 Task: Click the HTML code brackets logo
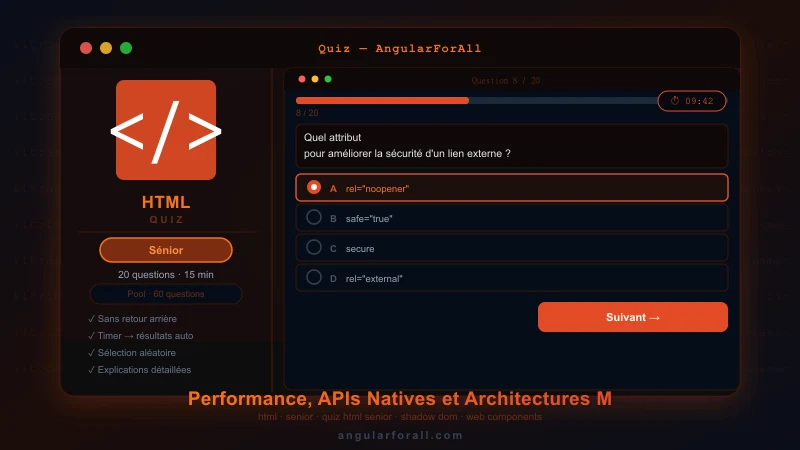166,130
